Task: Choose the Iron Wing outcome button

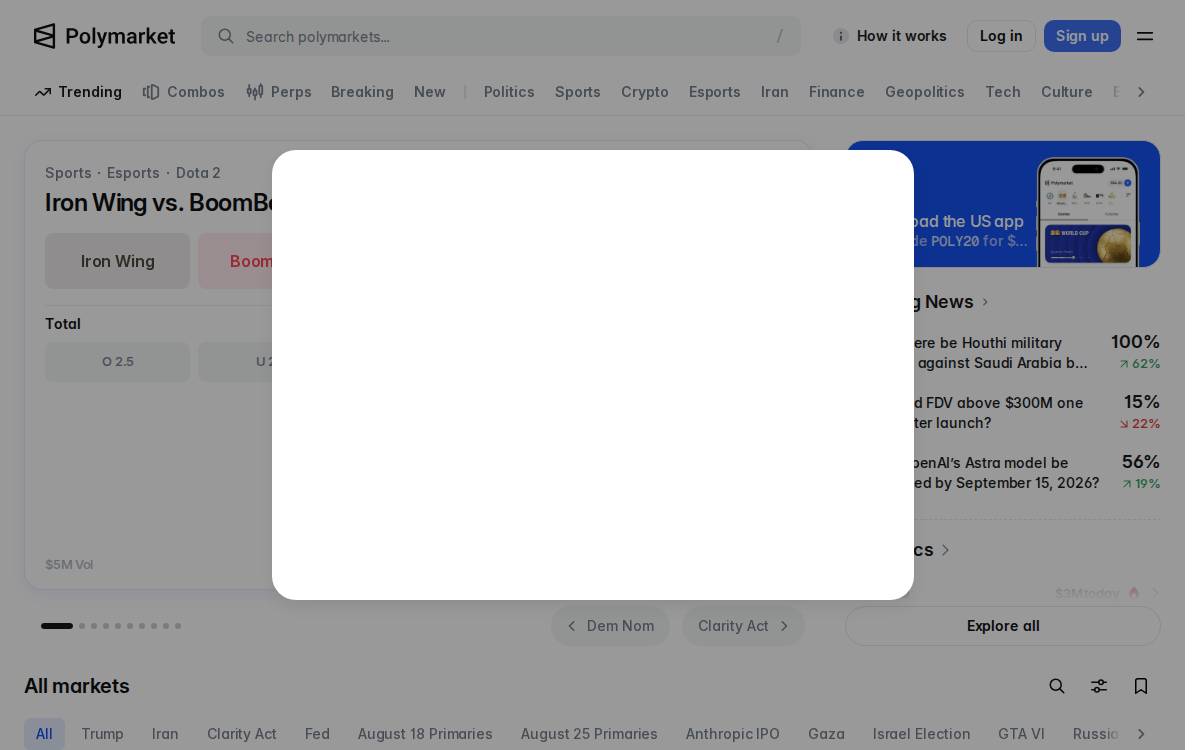Action: point(117,261)
